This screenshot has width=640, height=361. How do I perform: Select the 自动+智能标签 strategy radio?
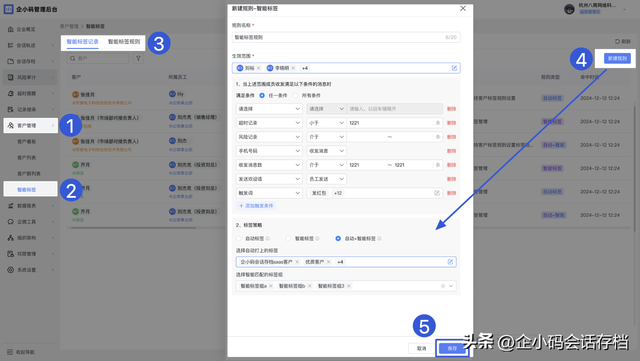click(x=338, y=238)
